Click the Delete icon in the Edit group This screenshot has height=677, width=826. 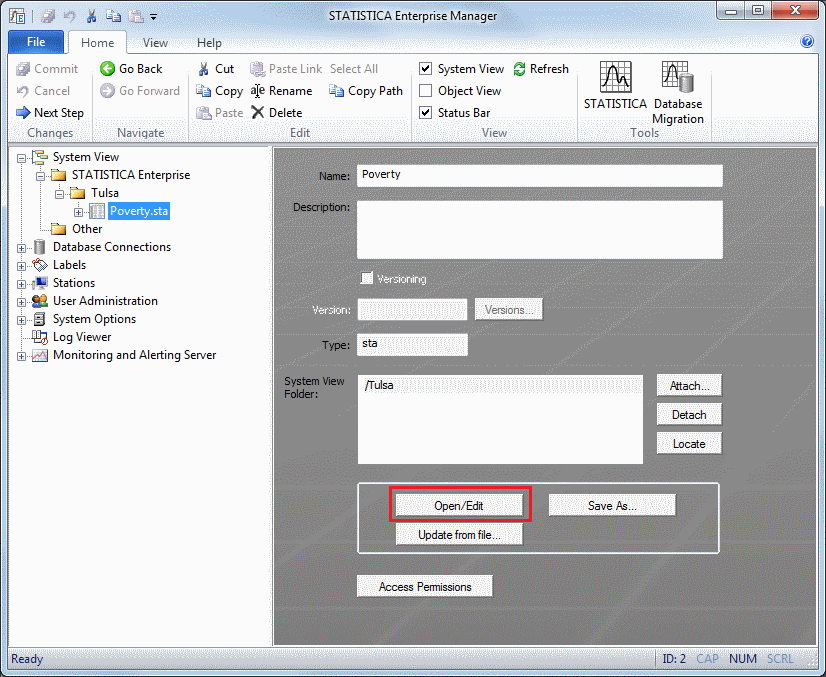click(258, 113)
